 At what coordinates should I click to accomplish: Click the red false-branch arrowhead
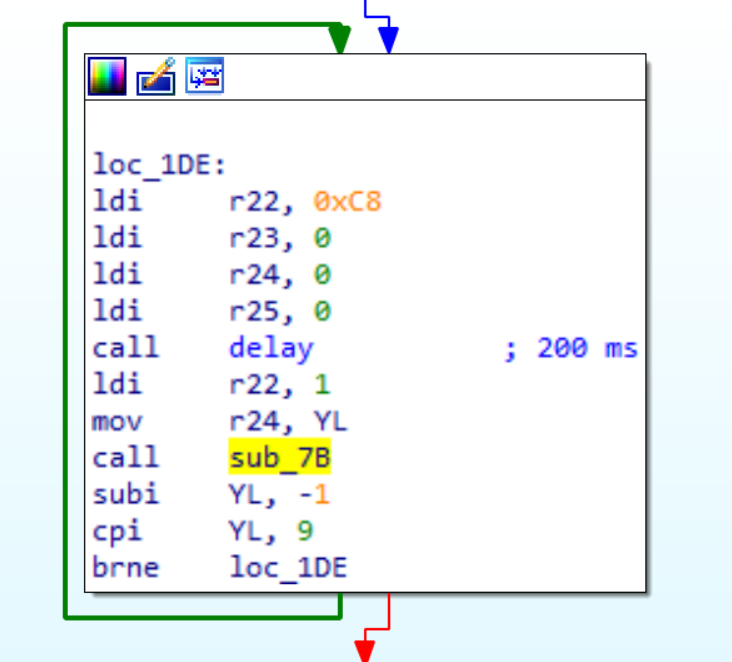point(365,651)
